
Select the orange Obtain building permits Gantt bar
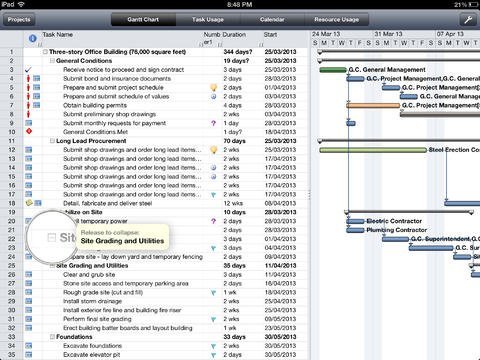[373, 105]
